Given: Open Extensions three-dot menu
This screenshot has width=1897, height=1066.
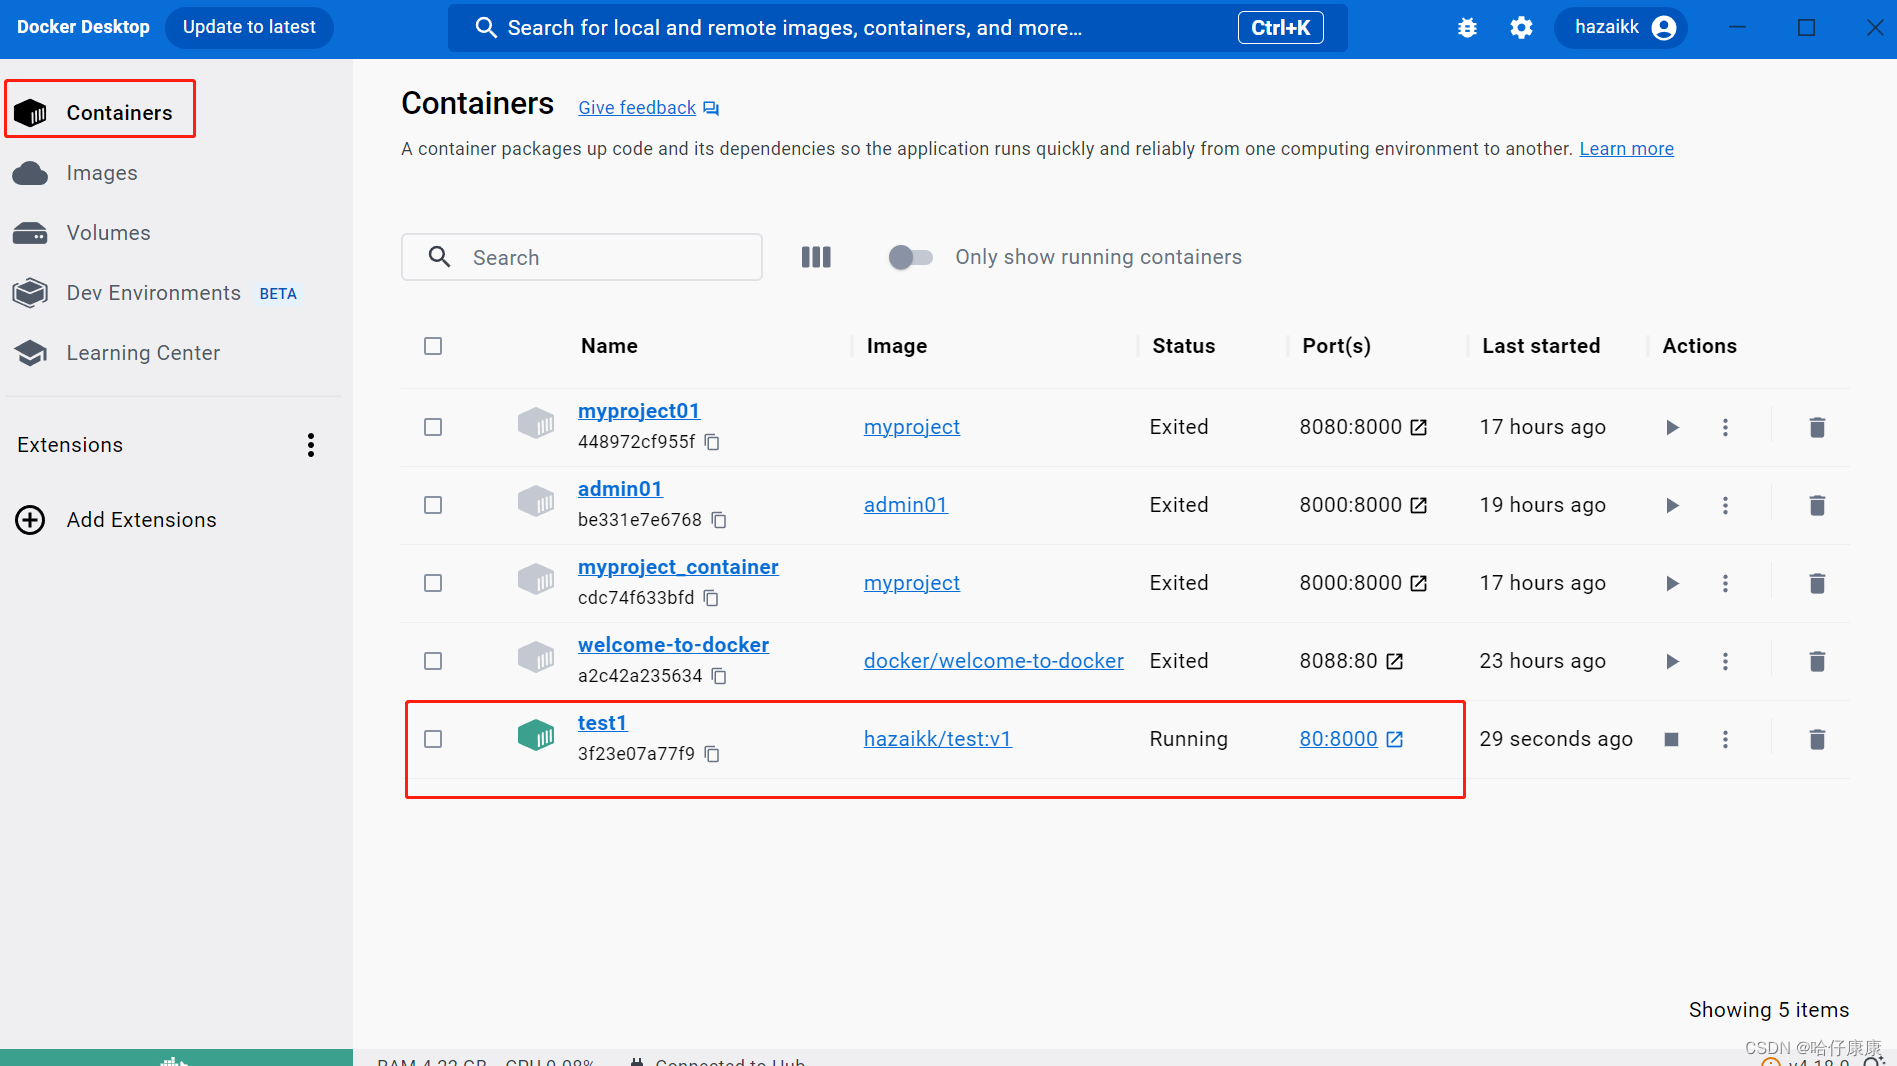Looking at the screenshot, I should [311, 445].
